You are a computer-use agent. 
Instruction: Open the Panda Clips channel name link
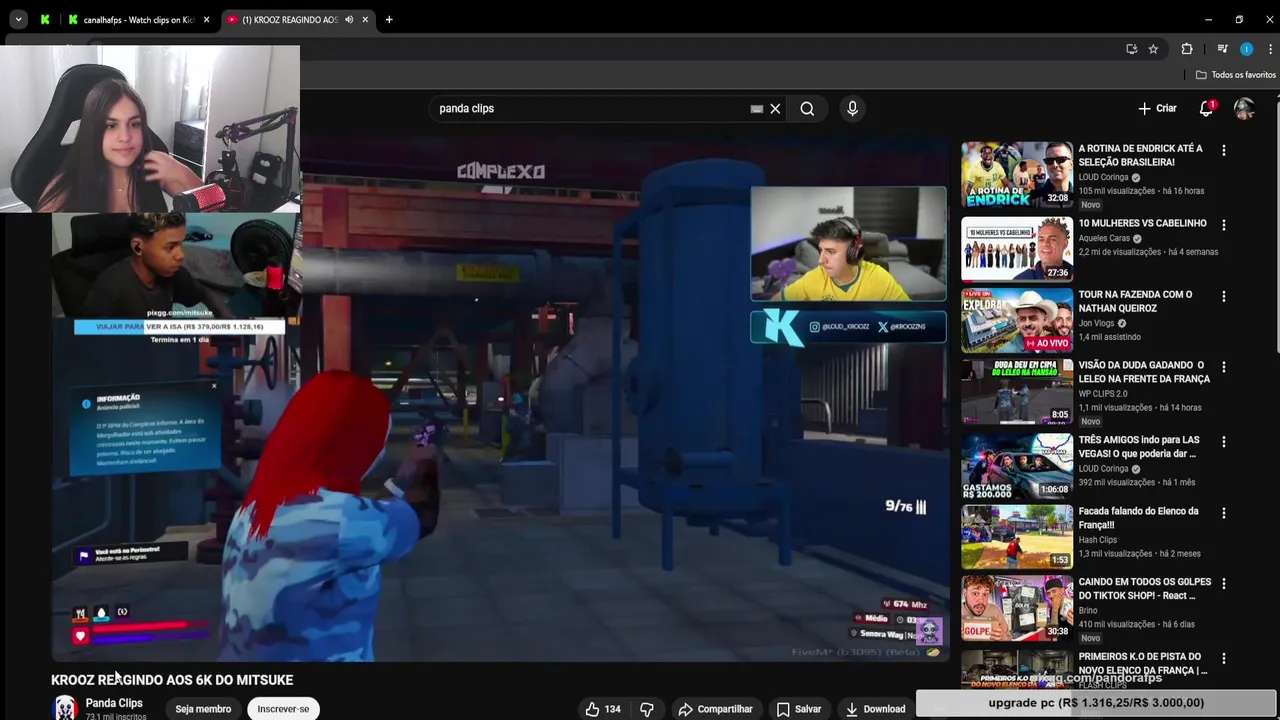point(114,703)
